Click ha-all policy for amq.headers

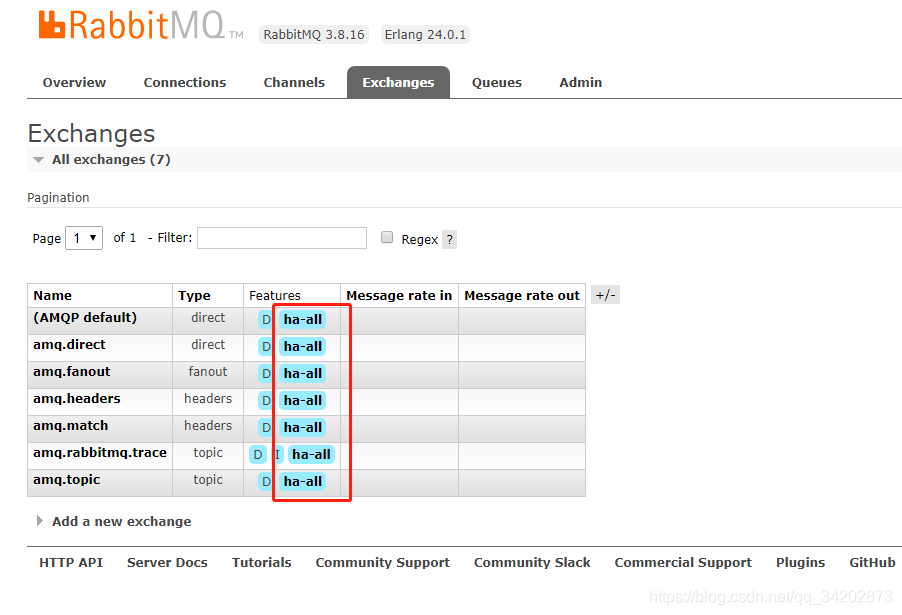point(303,400)
